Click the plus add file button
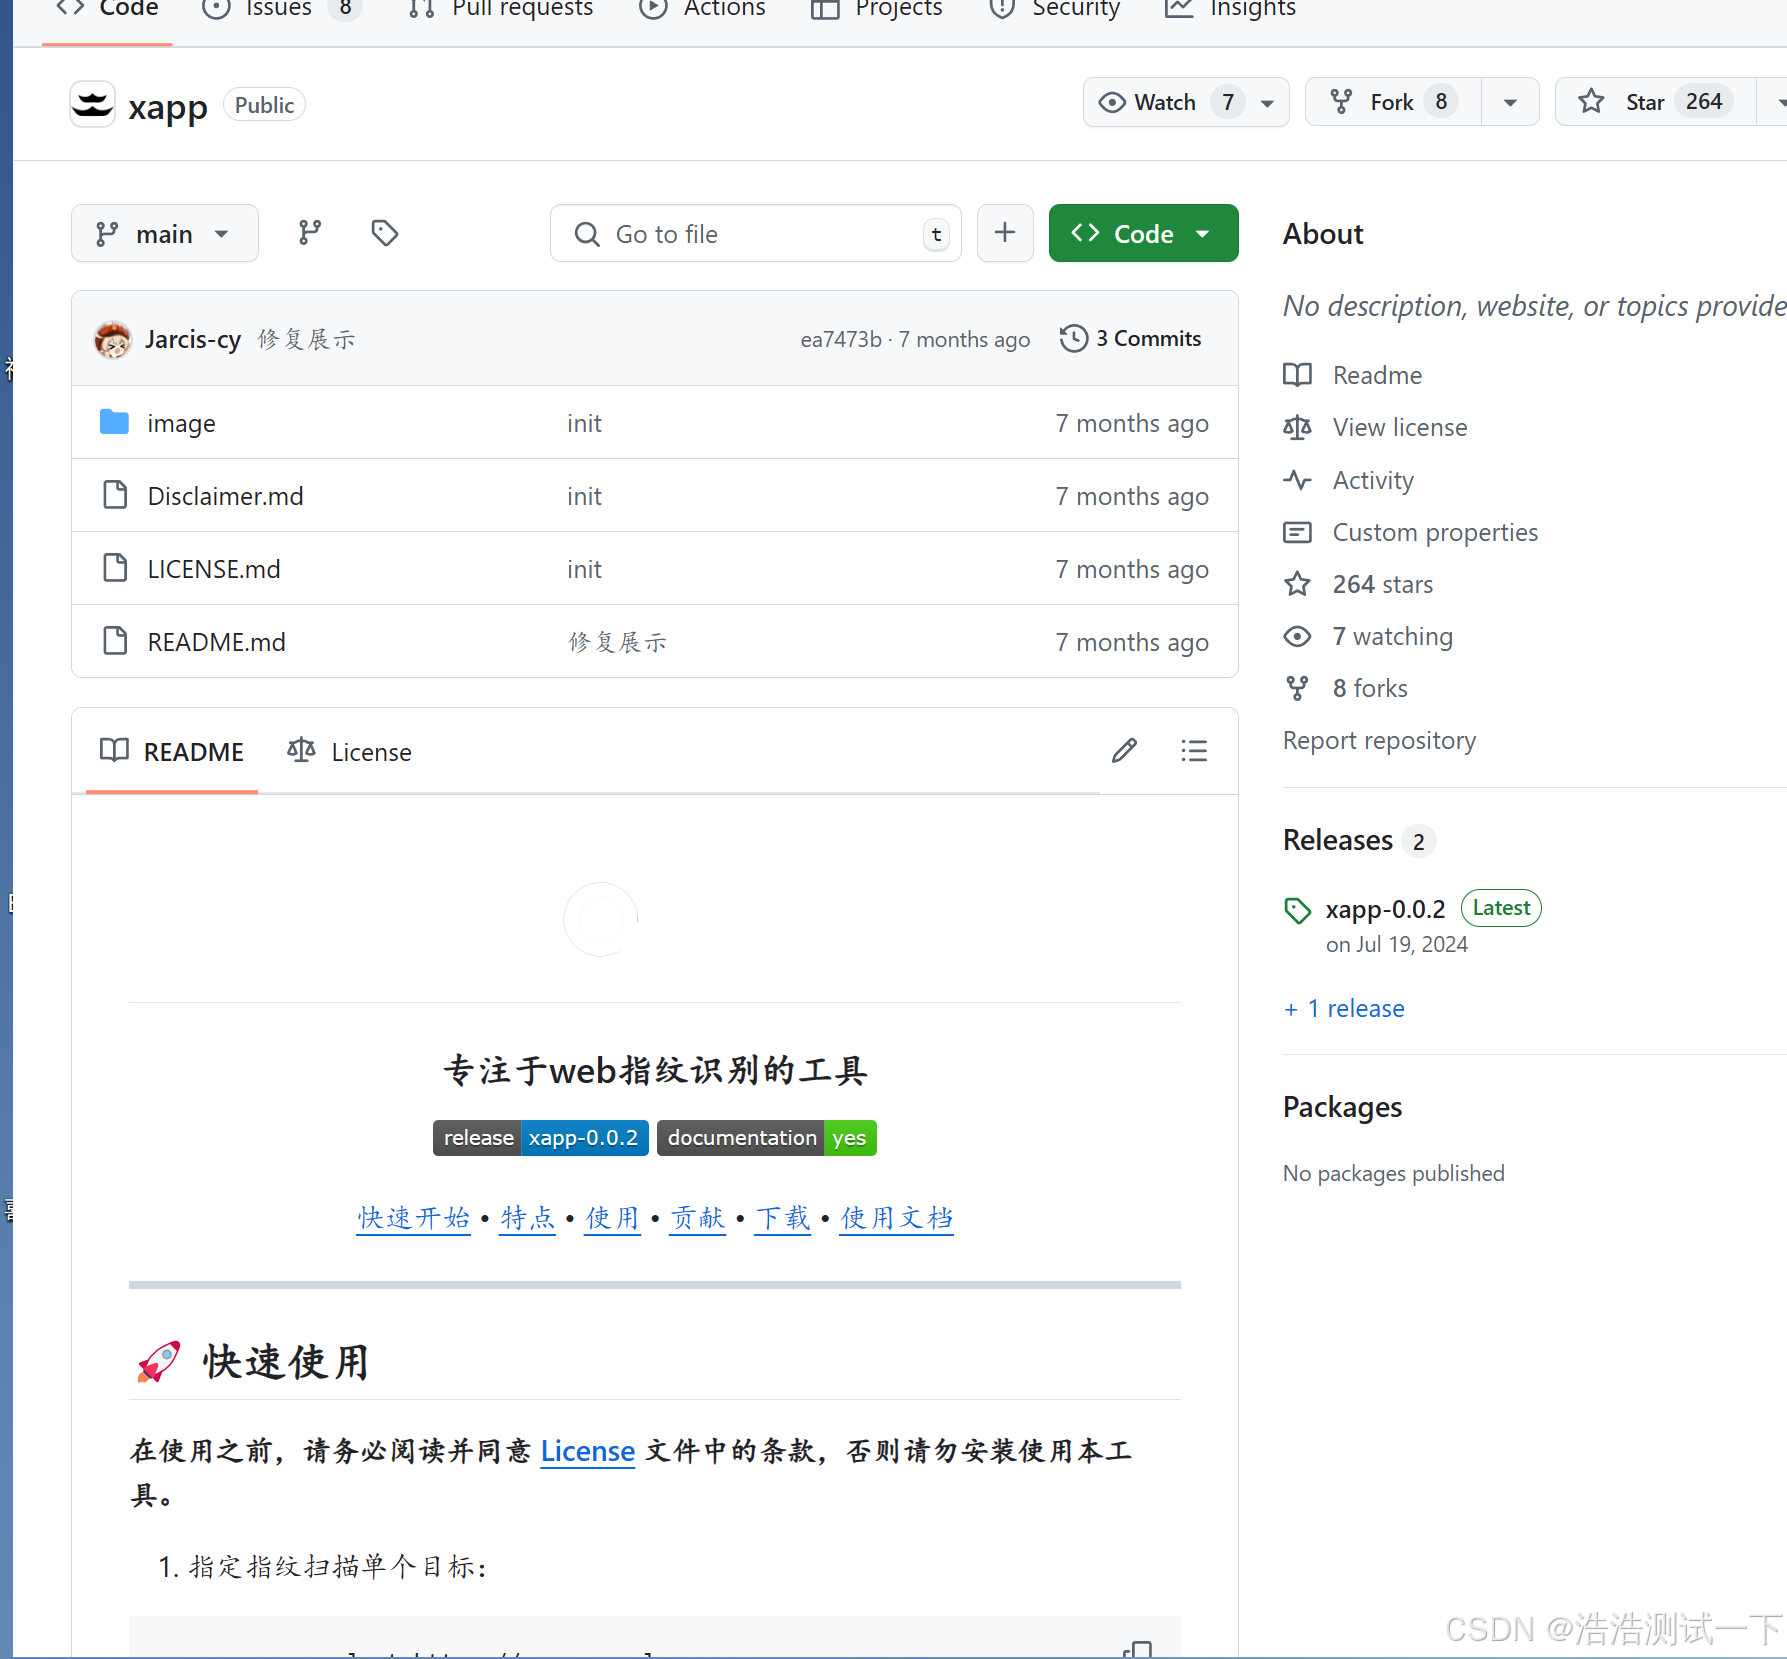Image resolution: width=1787 pixels, height=1659 pixels. pos(1005,233)
